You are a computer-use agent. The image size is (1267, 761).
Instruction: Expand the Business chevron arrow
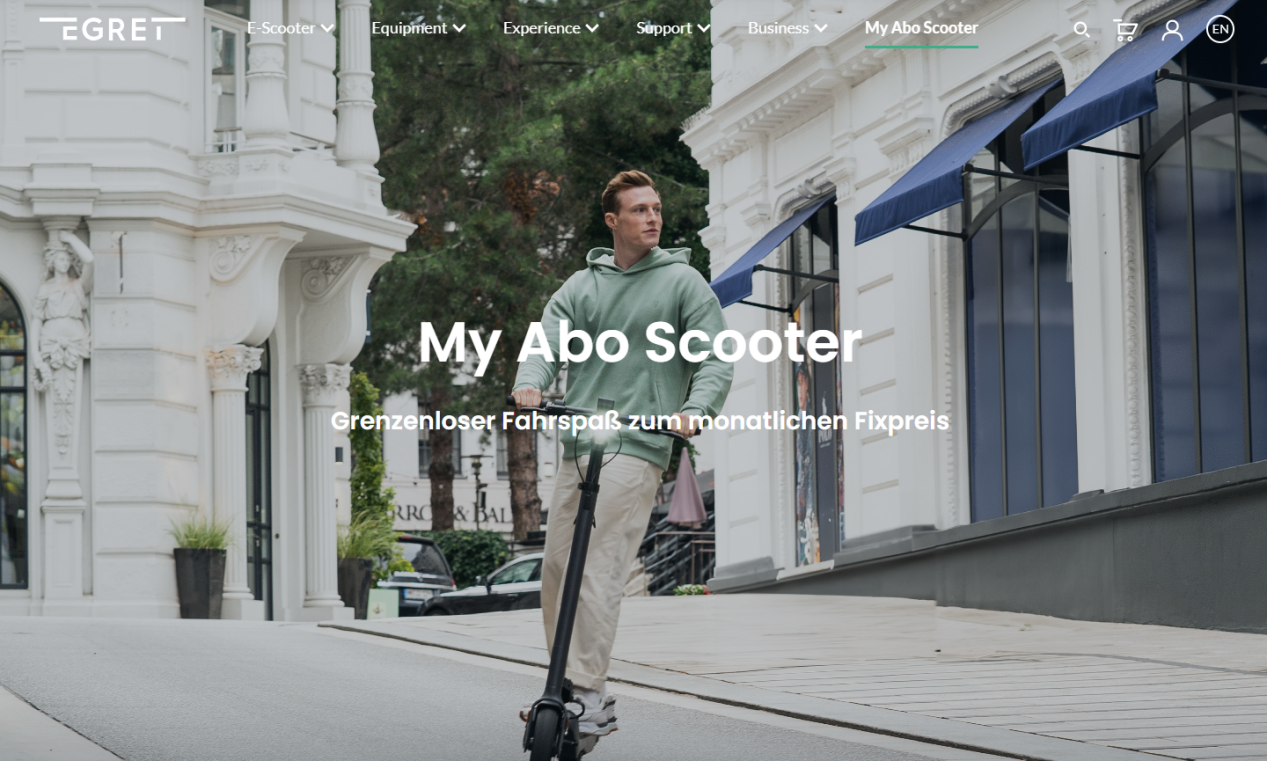click(x=820, y=28)
